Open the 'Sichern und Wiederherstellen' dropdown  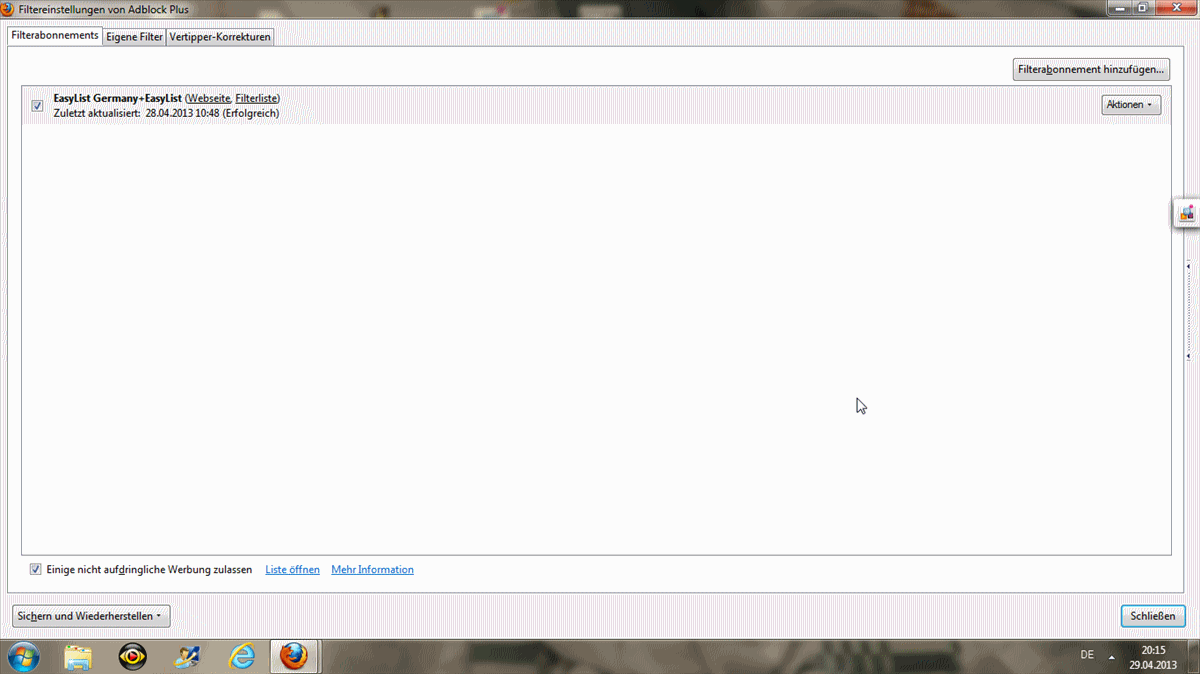91,616
